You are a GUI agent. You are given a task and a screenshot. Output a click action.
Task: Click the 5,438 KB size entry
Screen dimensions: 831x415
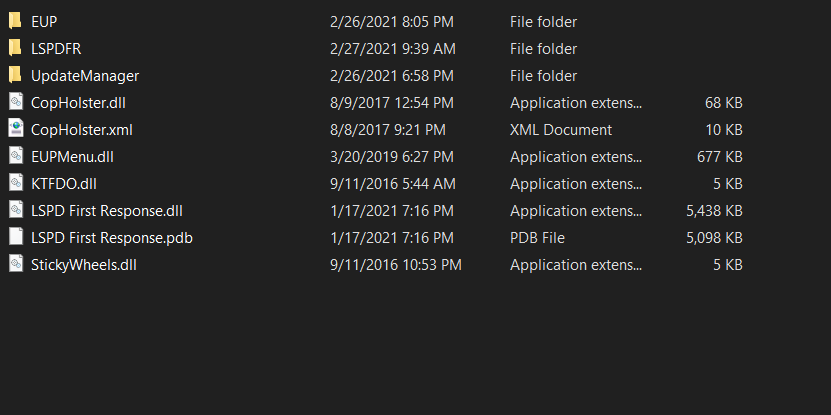tap(713, 211)
